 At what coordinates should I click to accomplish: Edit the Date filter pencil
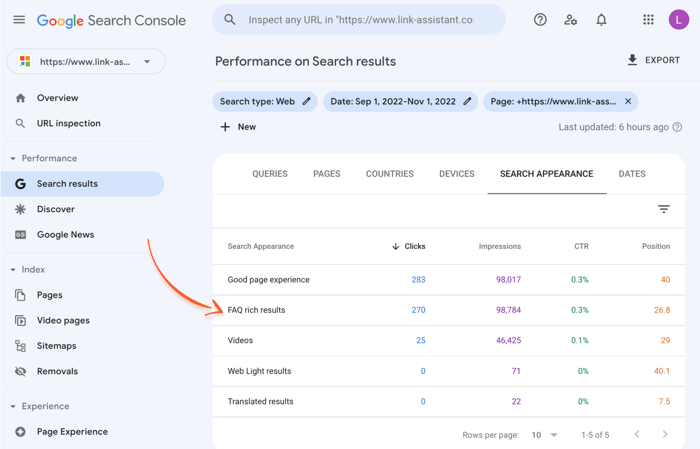[467, 101]
